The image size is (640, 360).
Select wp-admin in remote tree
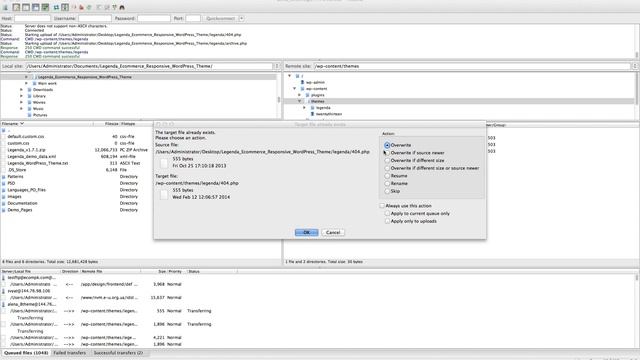pyautogui.click(x=315, y=82)
